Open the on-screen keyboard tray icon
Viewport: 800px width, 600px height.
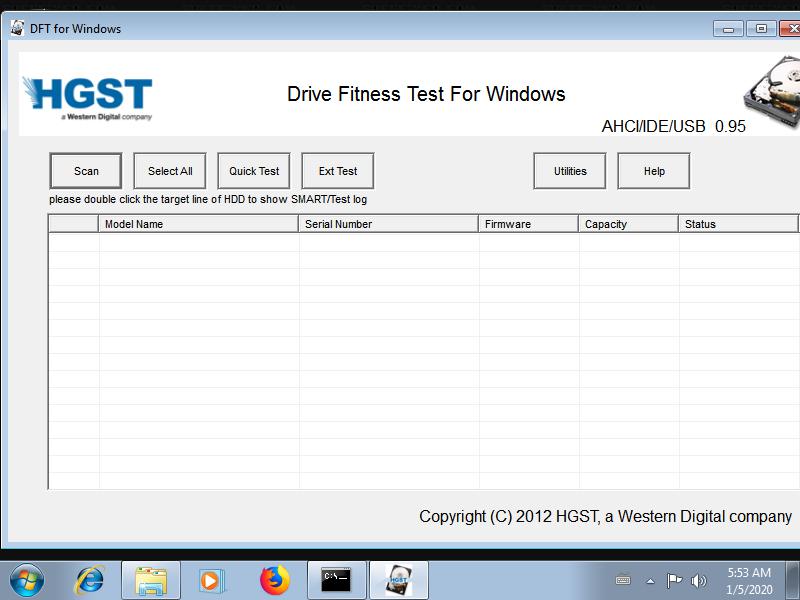(623, 581)
